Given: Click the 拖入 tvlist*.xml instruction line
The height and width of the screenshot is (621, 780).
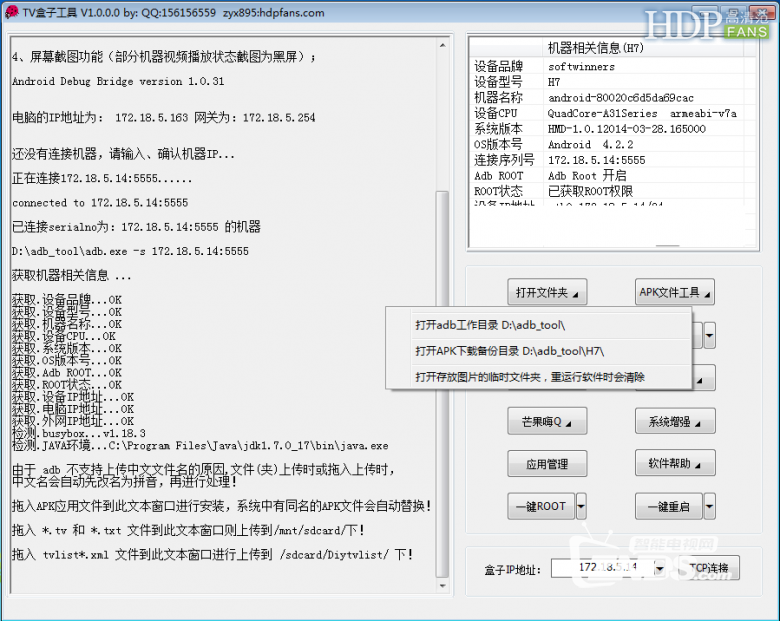Looking at the screenshot, I should click(x=212, y=554).
